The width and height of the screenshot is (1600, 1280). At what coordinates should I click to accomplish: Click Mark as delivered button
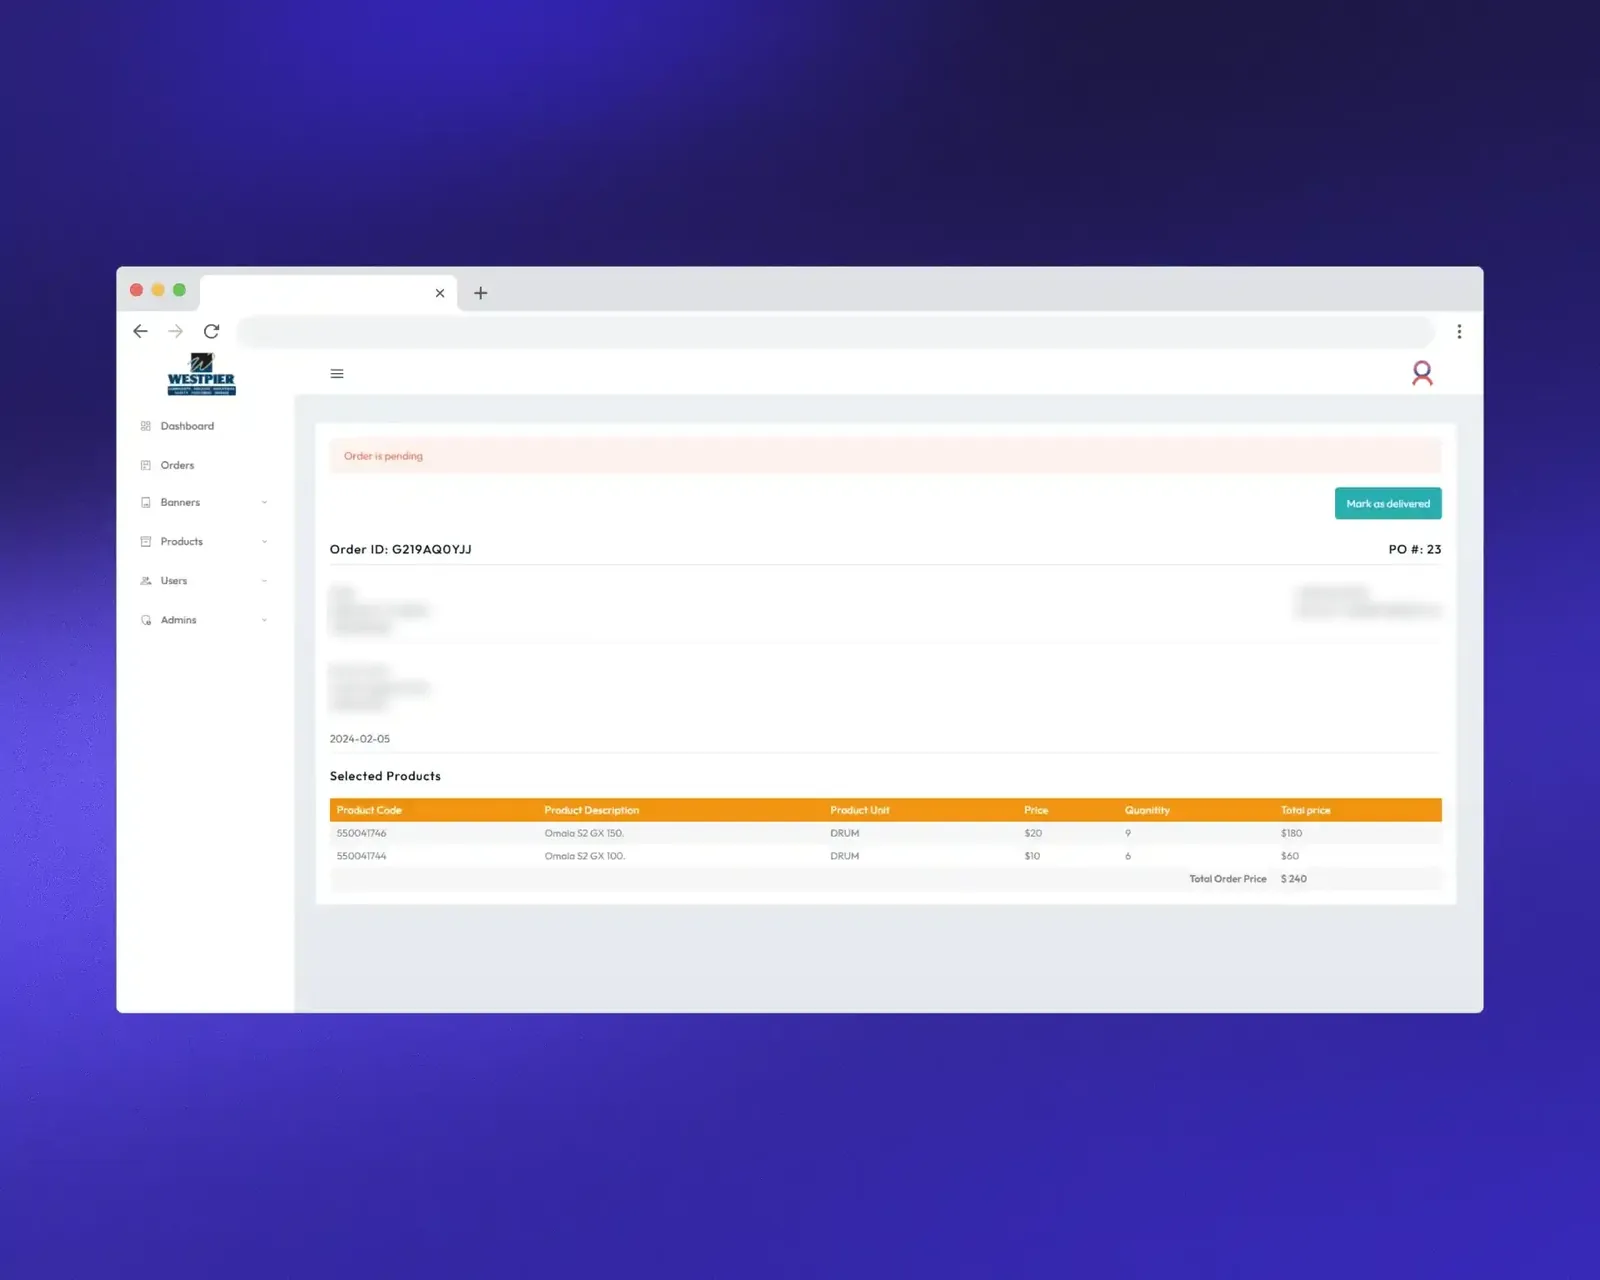pos(1388,503)
